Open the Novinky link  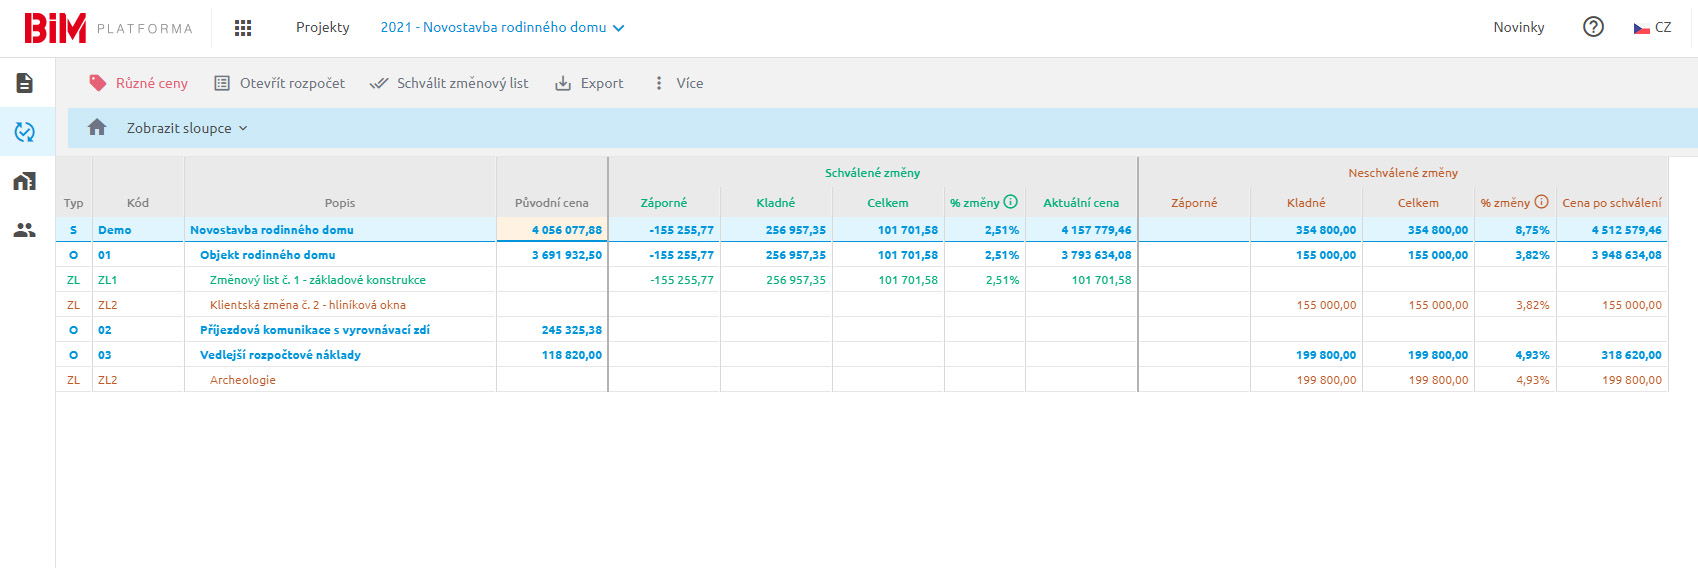pyautogui.click(x=1518, y=28)
